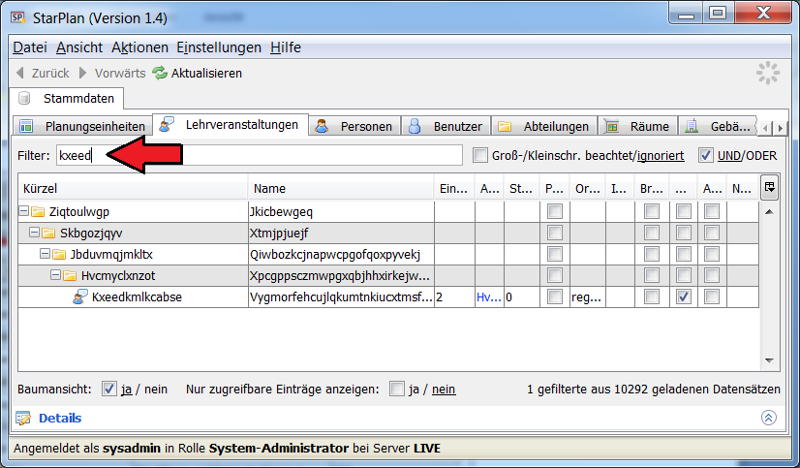Toggle A... checkbox in Jbduvmqjmkltx row

712,254
